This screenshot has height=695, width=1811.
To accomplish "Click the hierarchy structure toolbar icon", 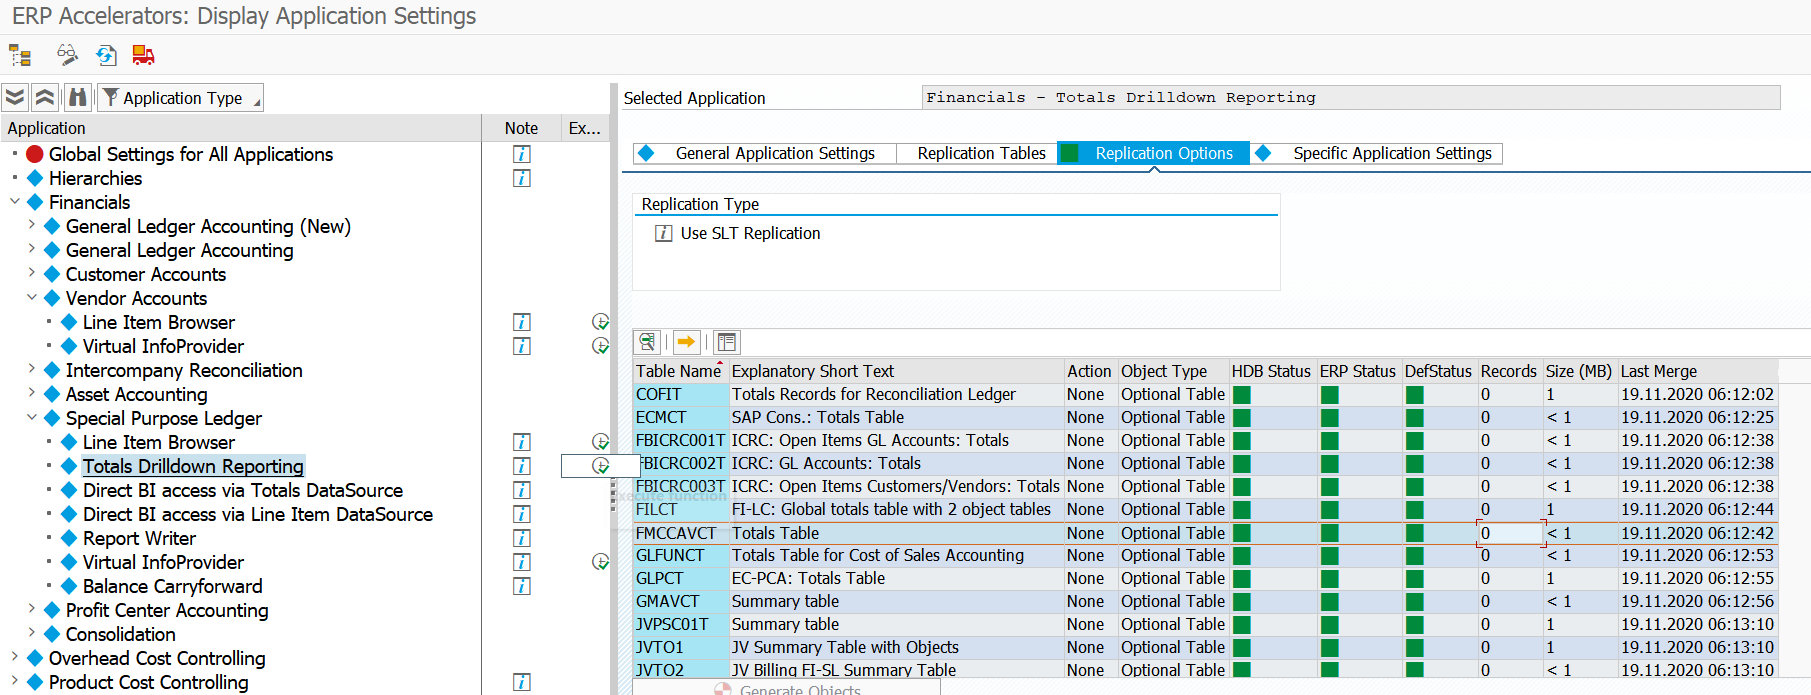I will click(x=20, y=55).
